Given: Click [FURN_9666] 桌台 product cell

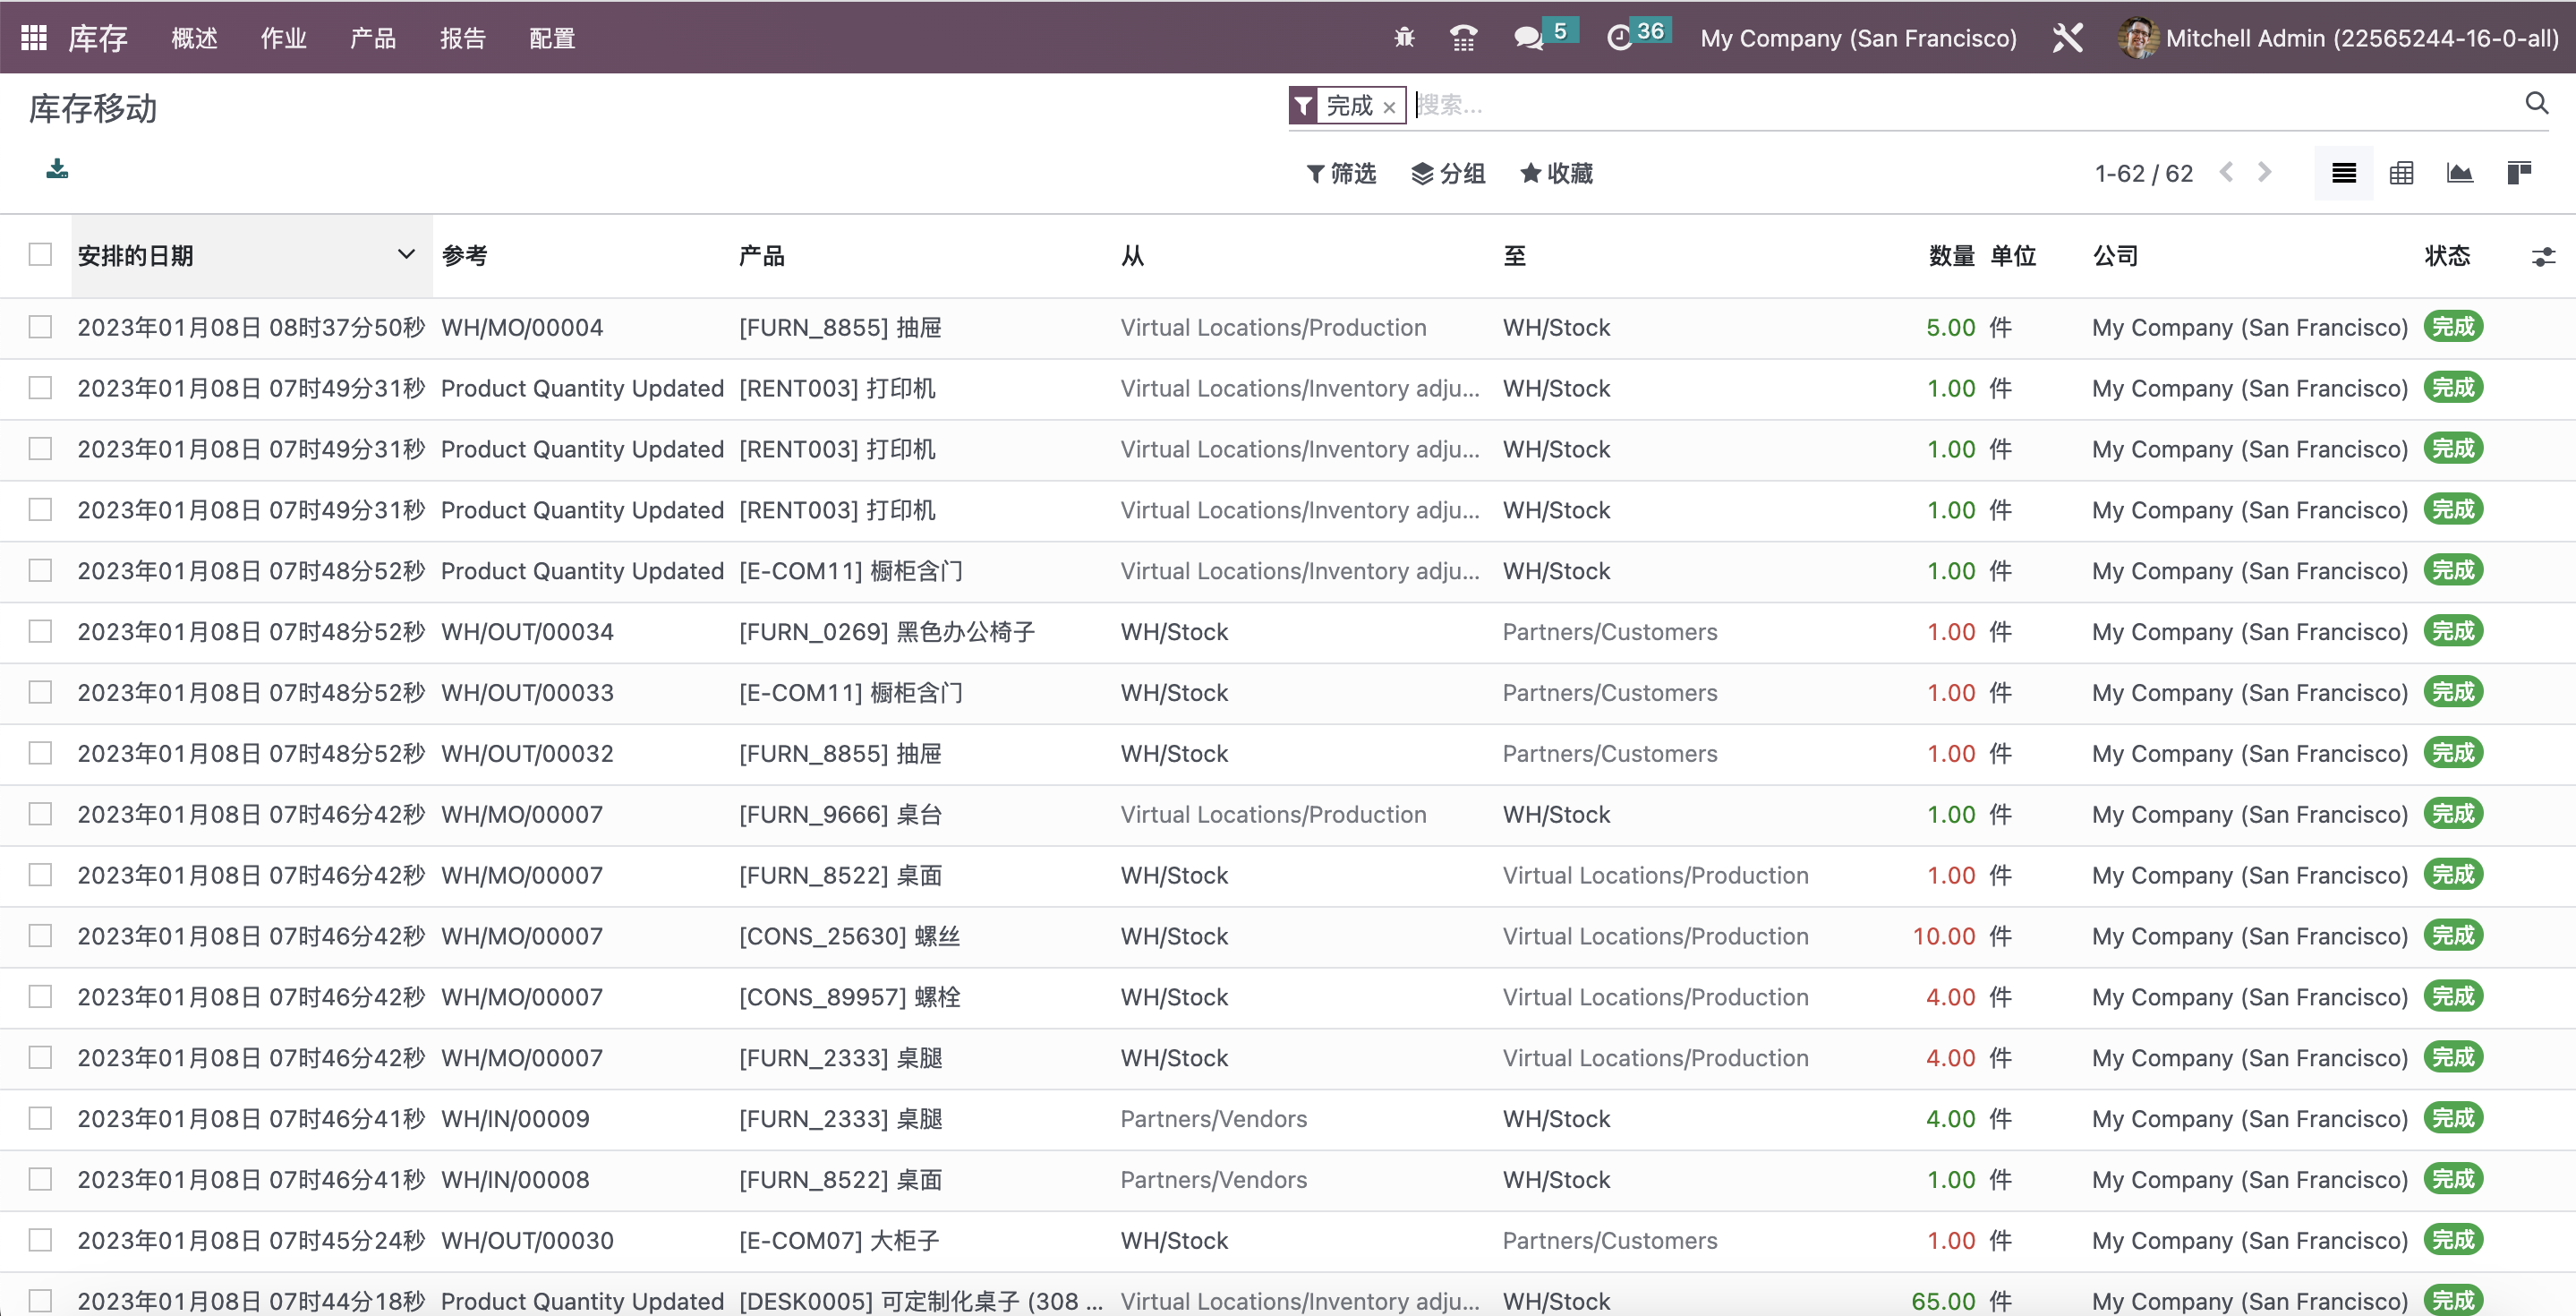Looking at the screenshot, I should point(840,815).
